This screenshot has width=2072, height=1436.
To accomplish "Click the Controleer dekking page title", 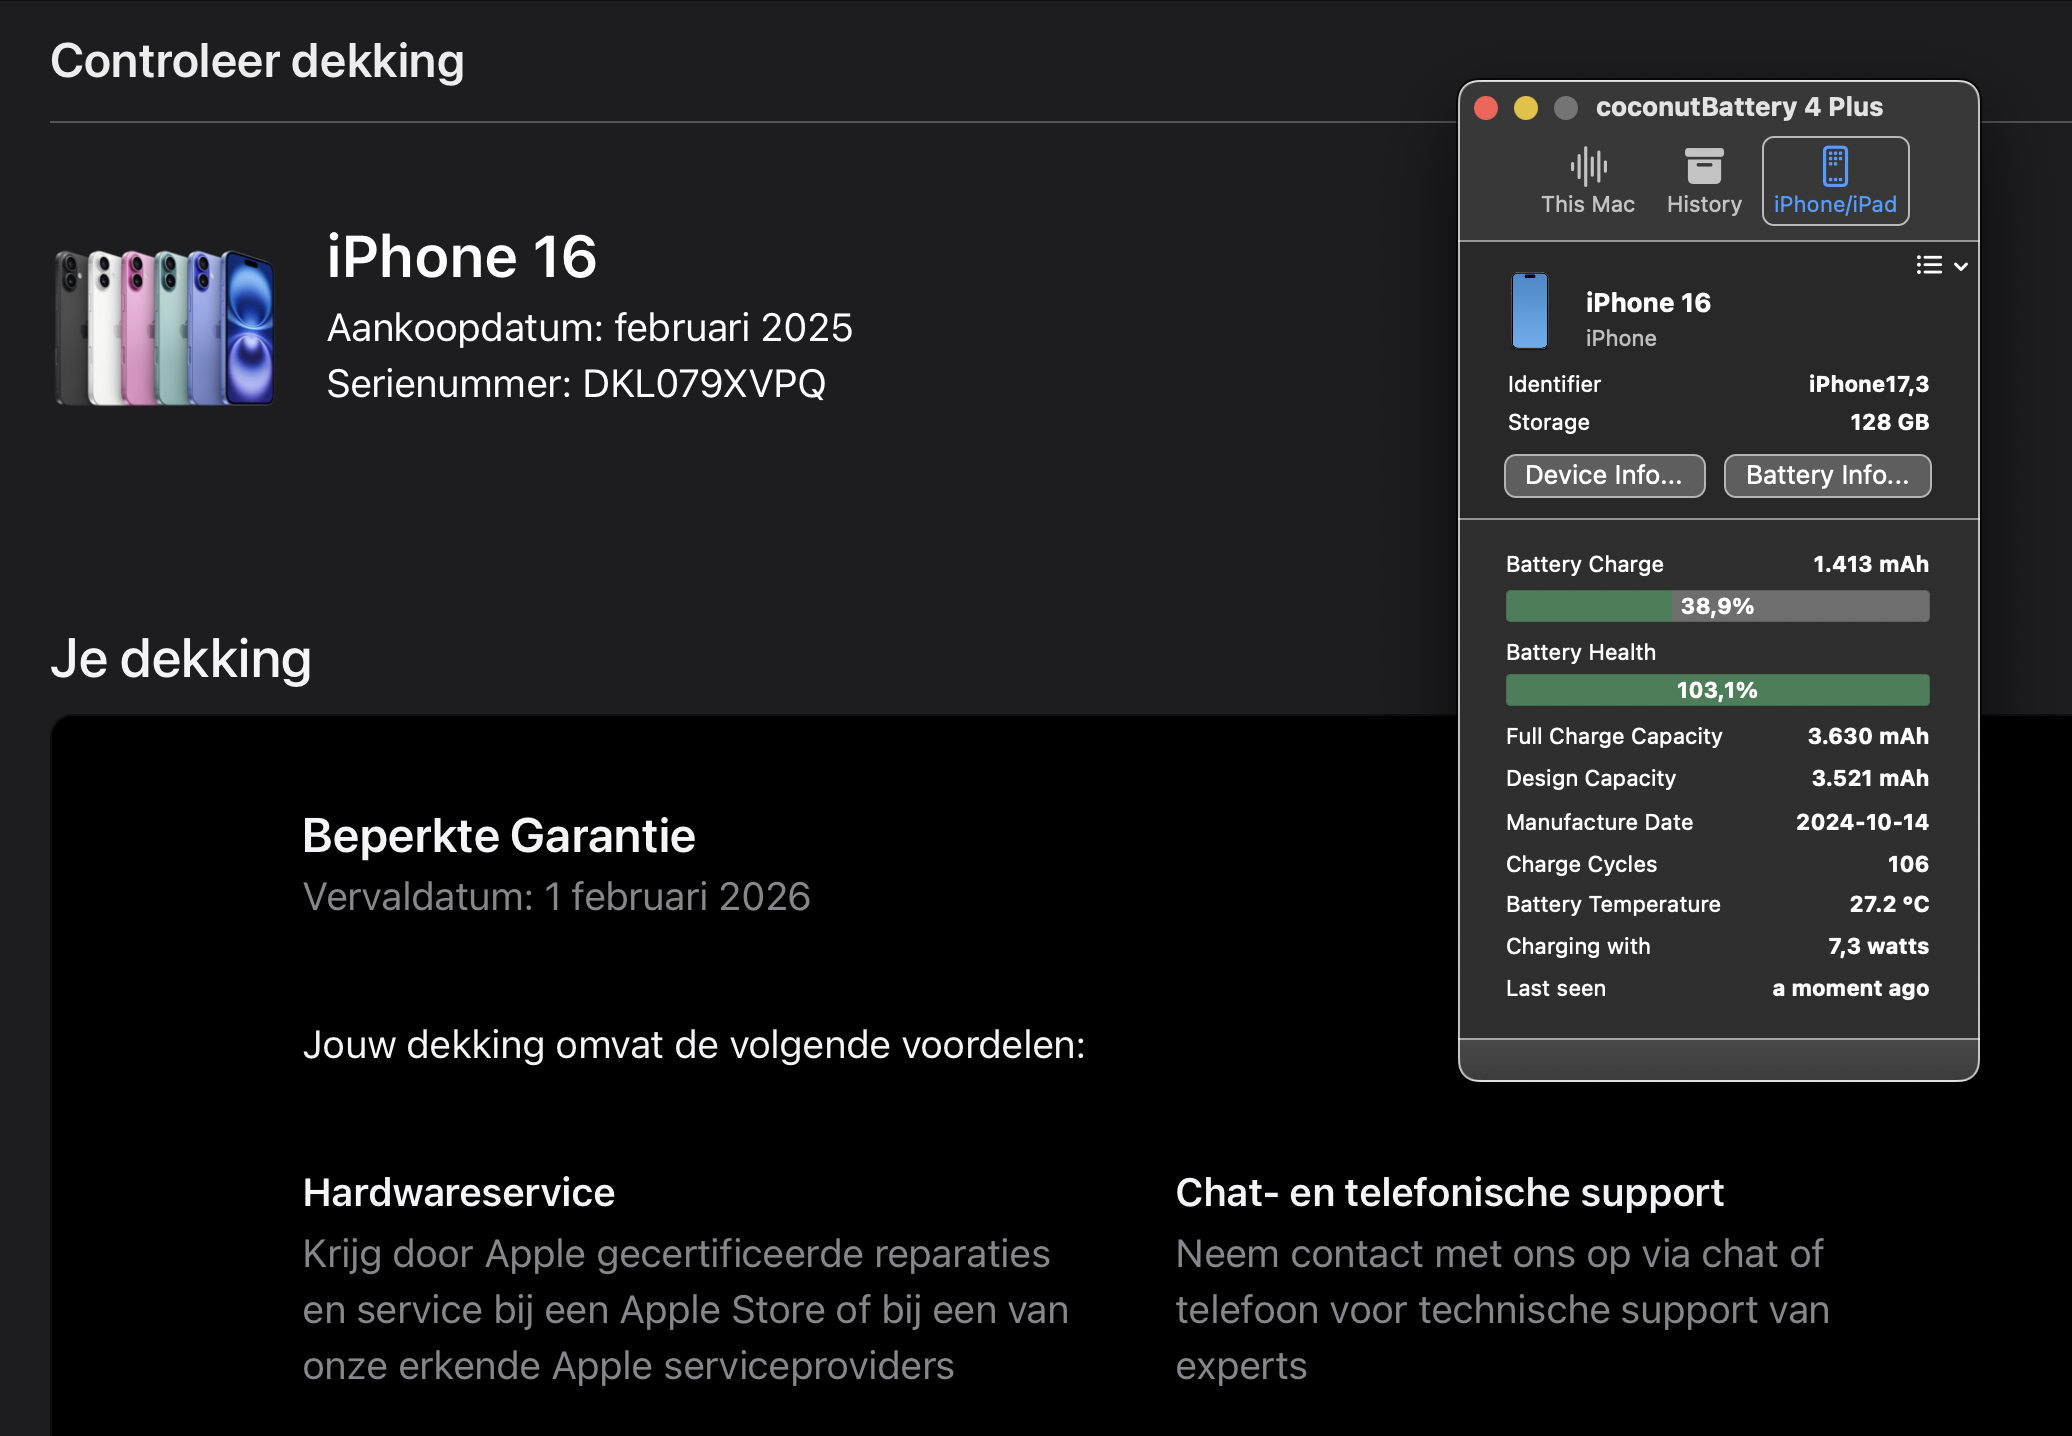I will click(257, 61).
